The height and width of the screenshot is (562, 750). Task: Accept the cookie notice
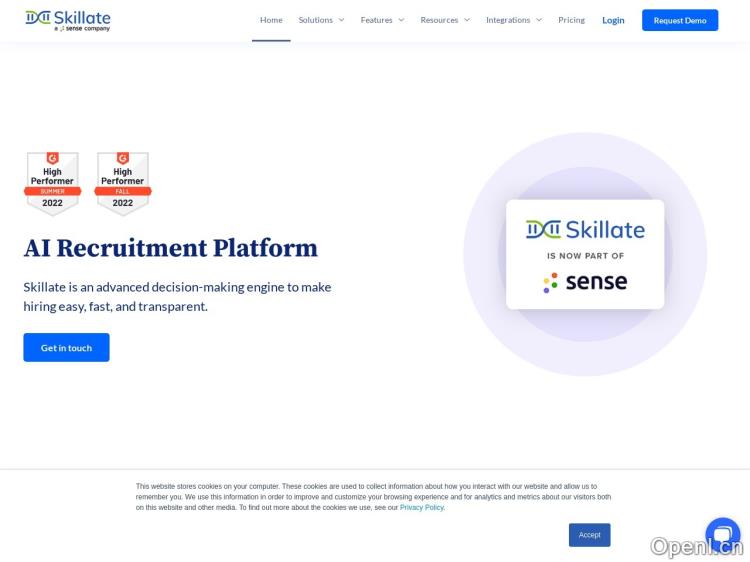(589, 535)
